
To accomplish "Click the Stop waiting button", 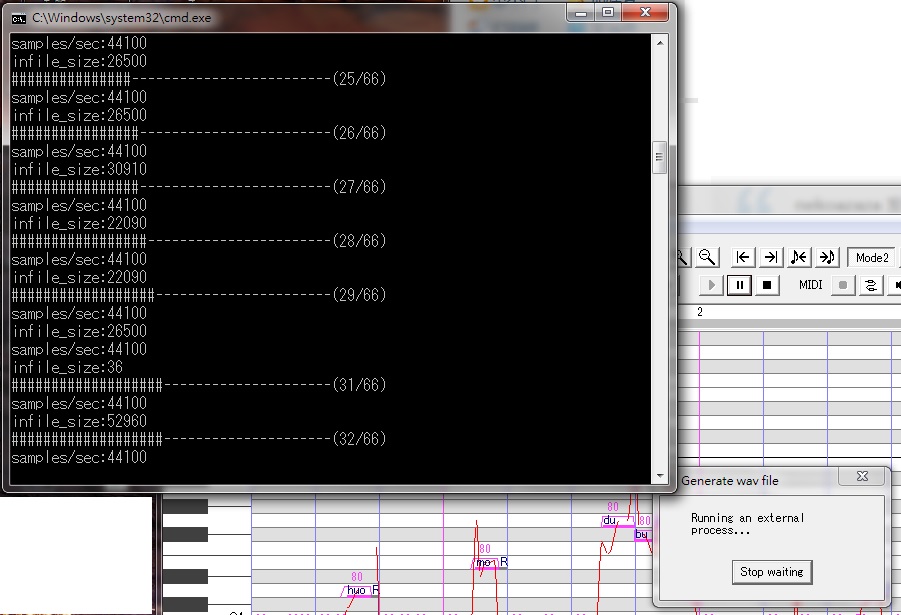I will [772, 572].
